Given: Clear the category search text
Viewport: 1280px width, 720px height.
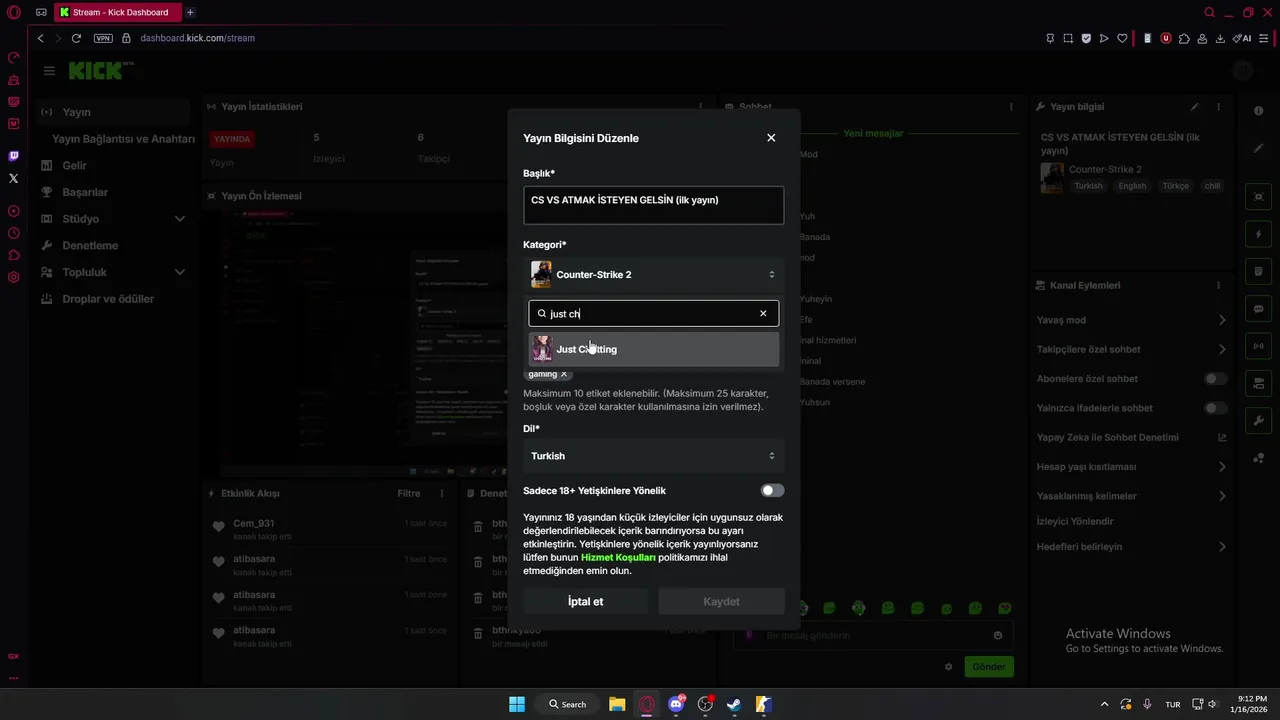Looking at the screenshot, I should [x=763, y=313].
